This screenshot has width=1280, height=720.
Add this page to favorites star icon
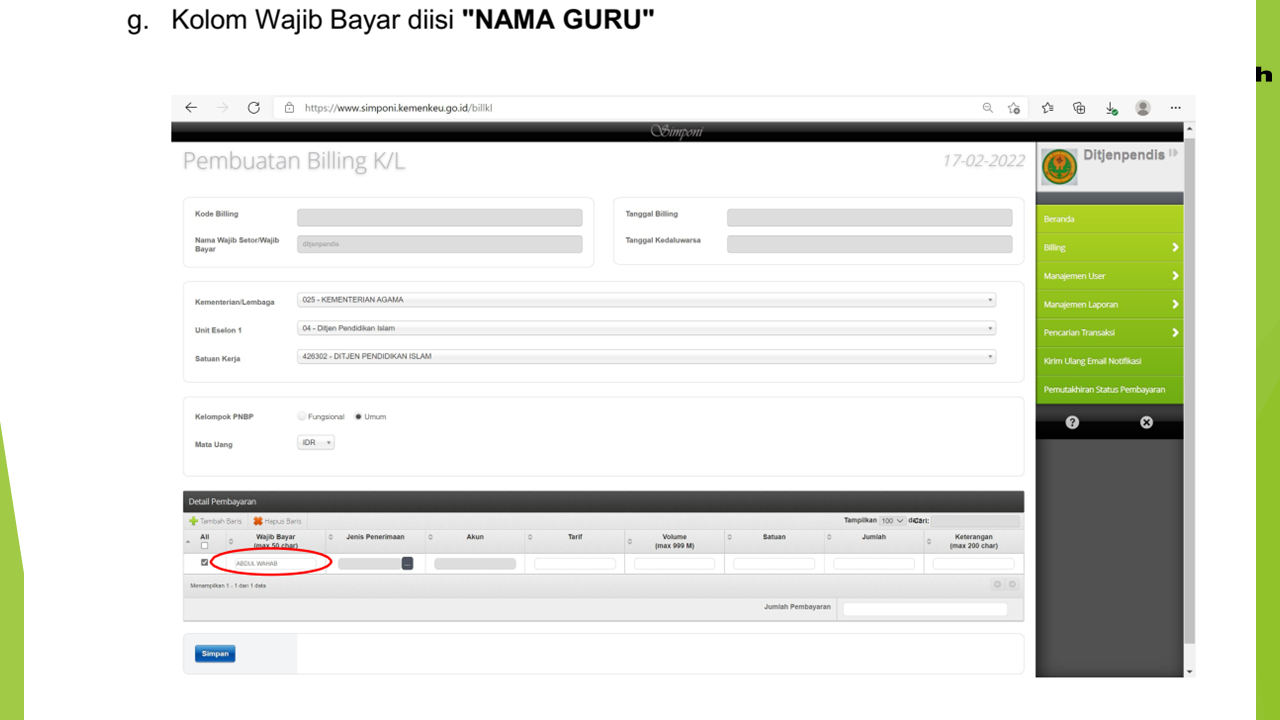click(x=1014, y=108)
